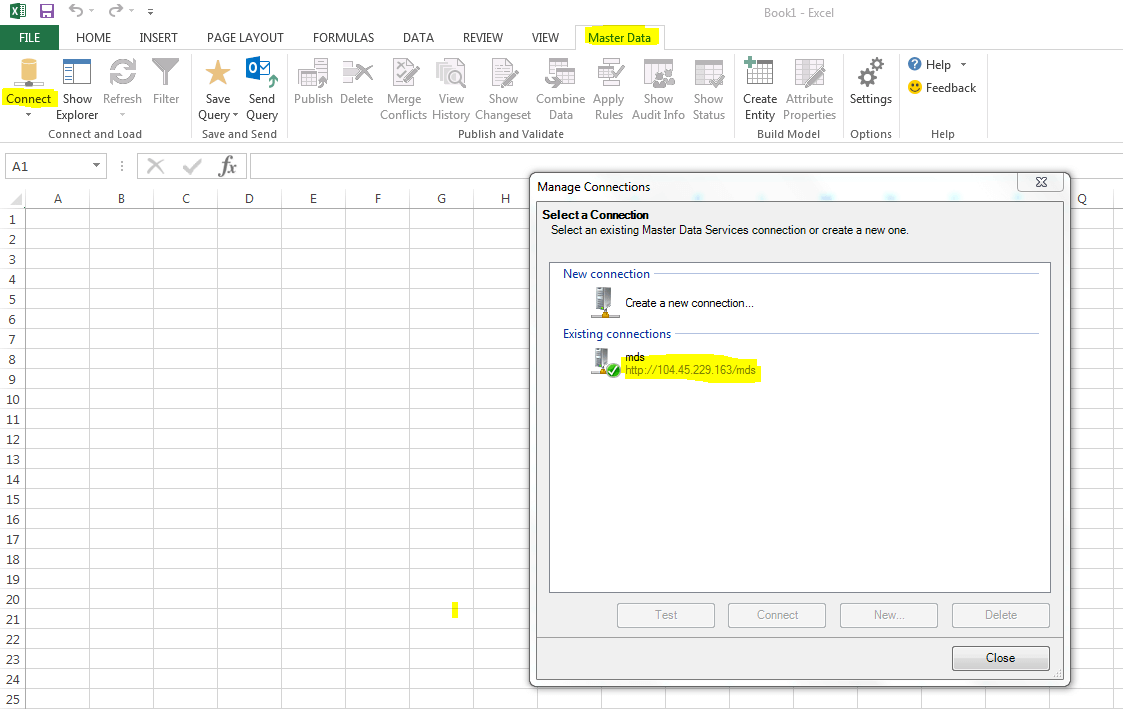
Task: Click the Delete ribbon icon
Action: [357, 72]
